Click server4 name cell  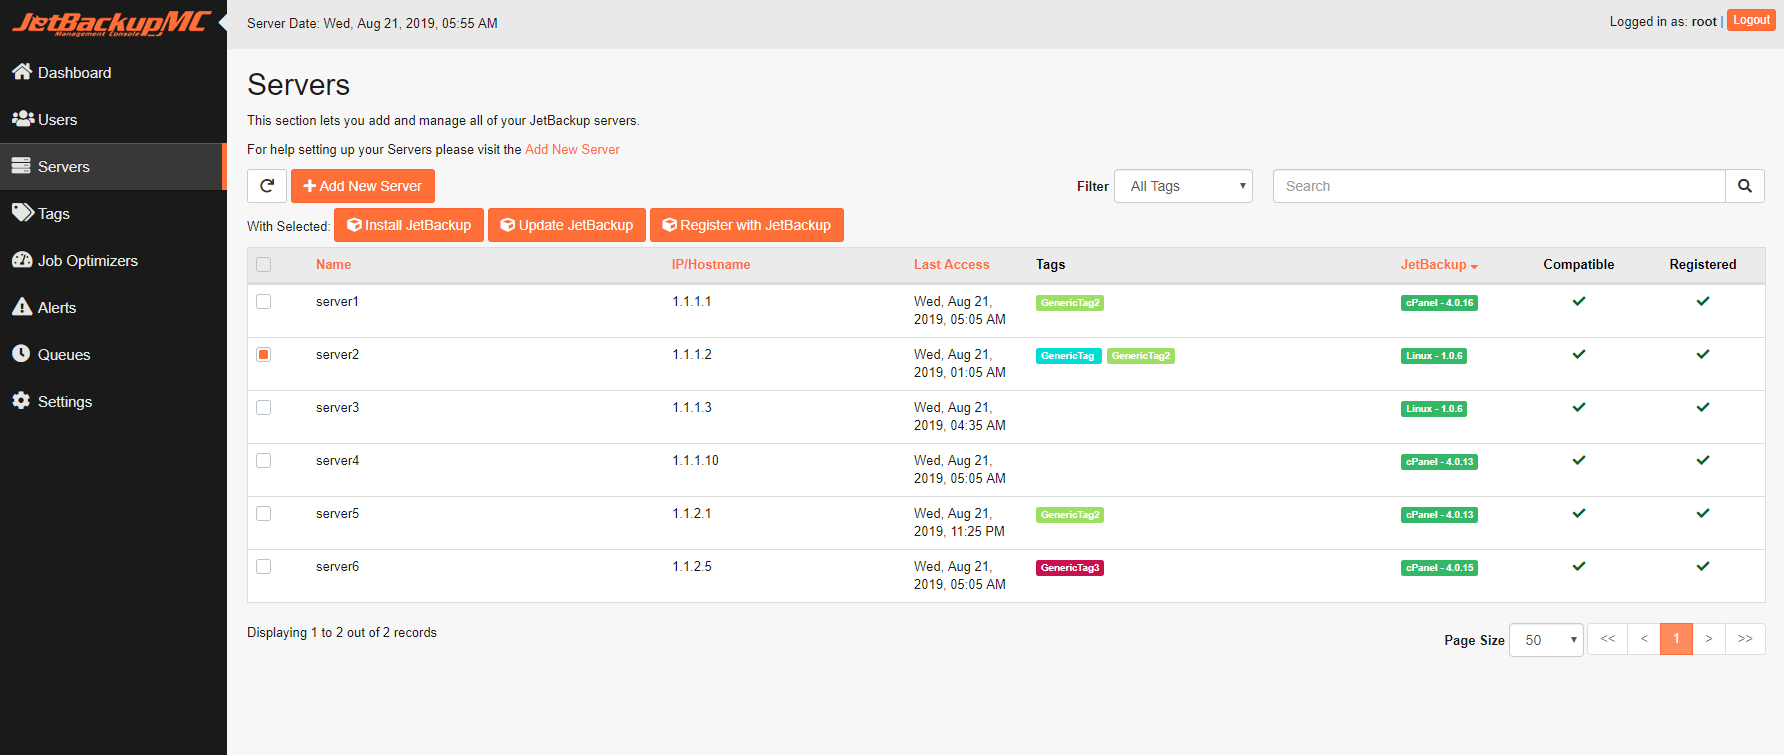point(337,460)
